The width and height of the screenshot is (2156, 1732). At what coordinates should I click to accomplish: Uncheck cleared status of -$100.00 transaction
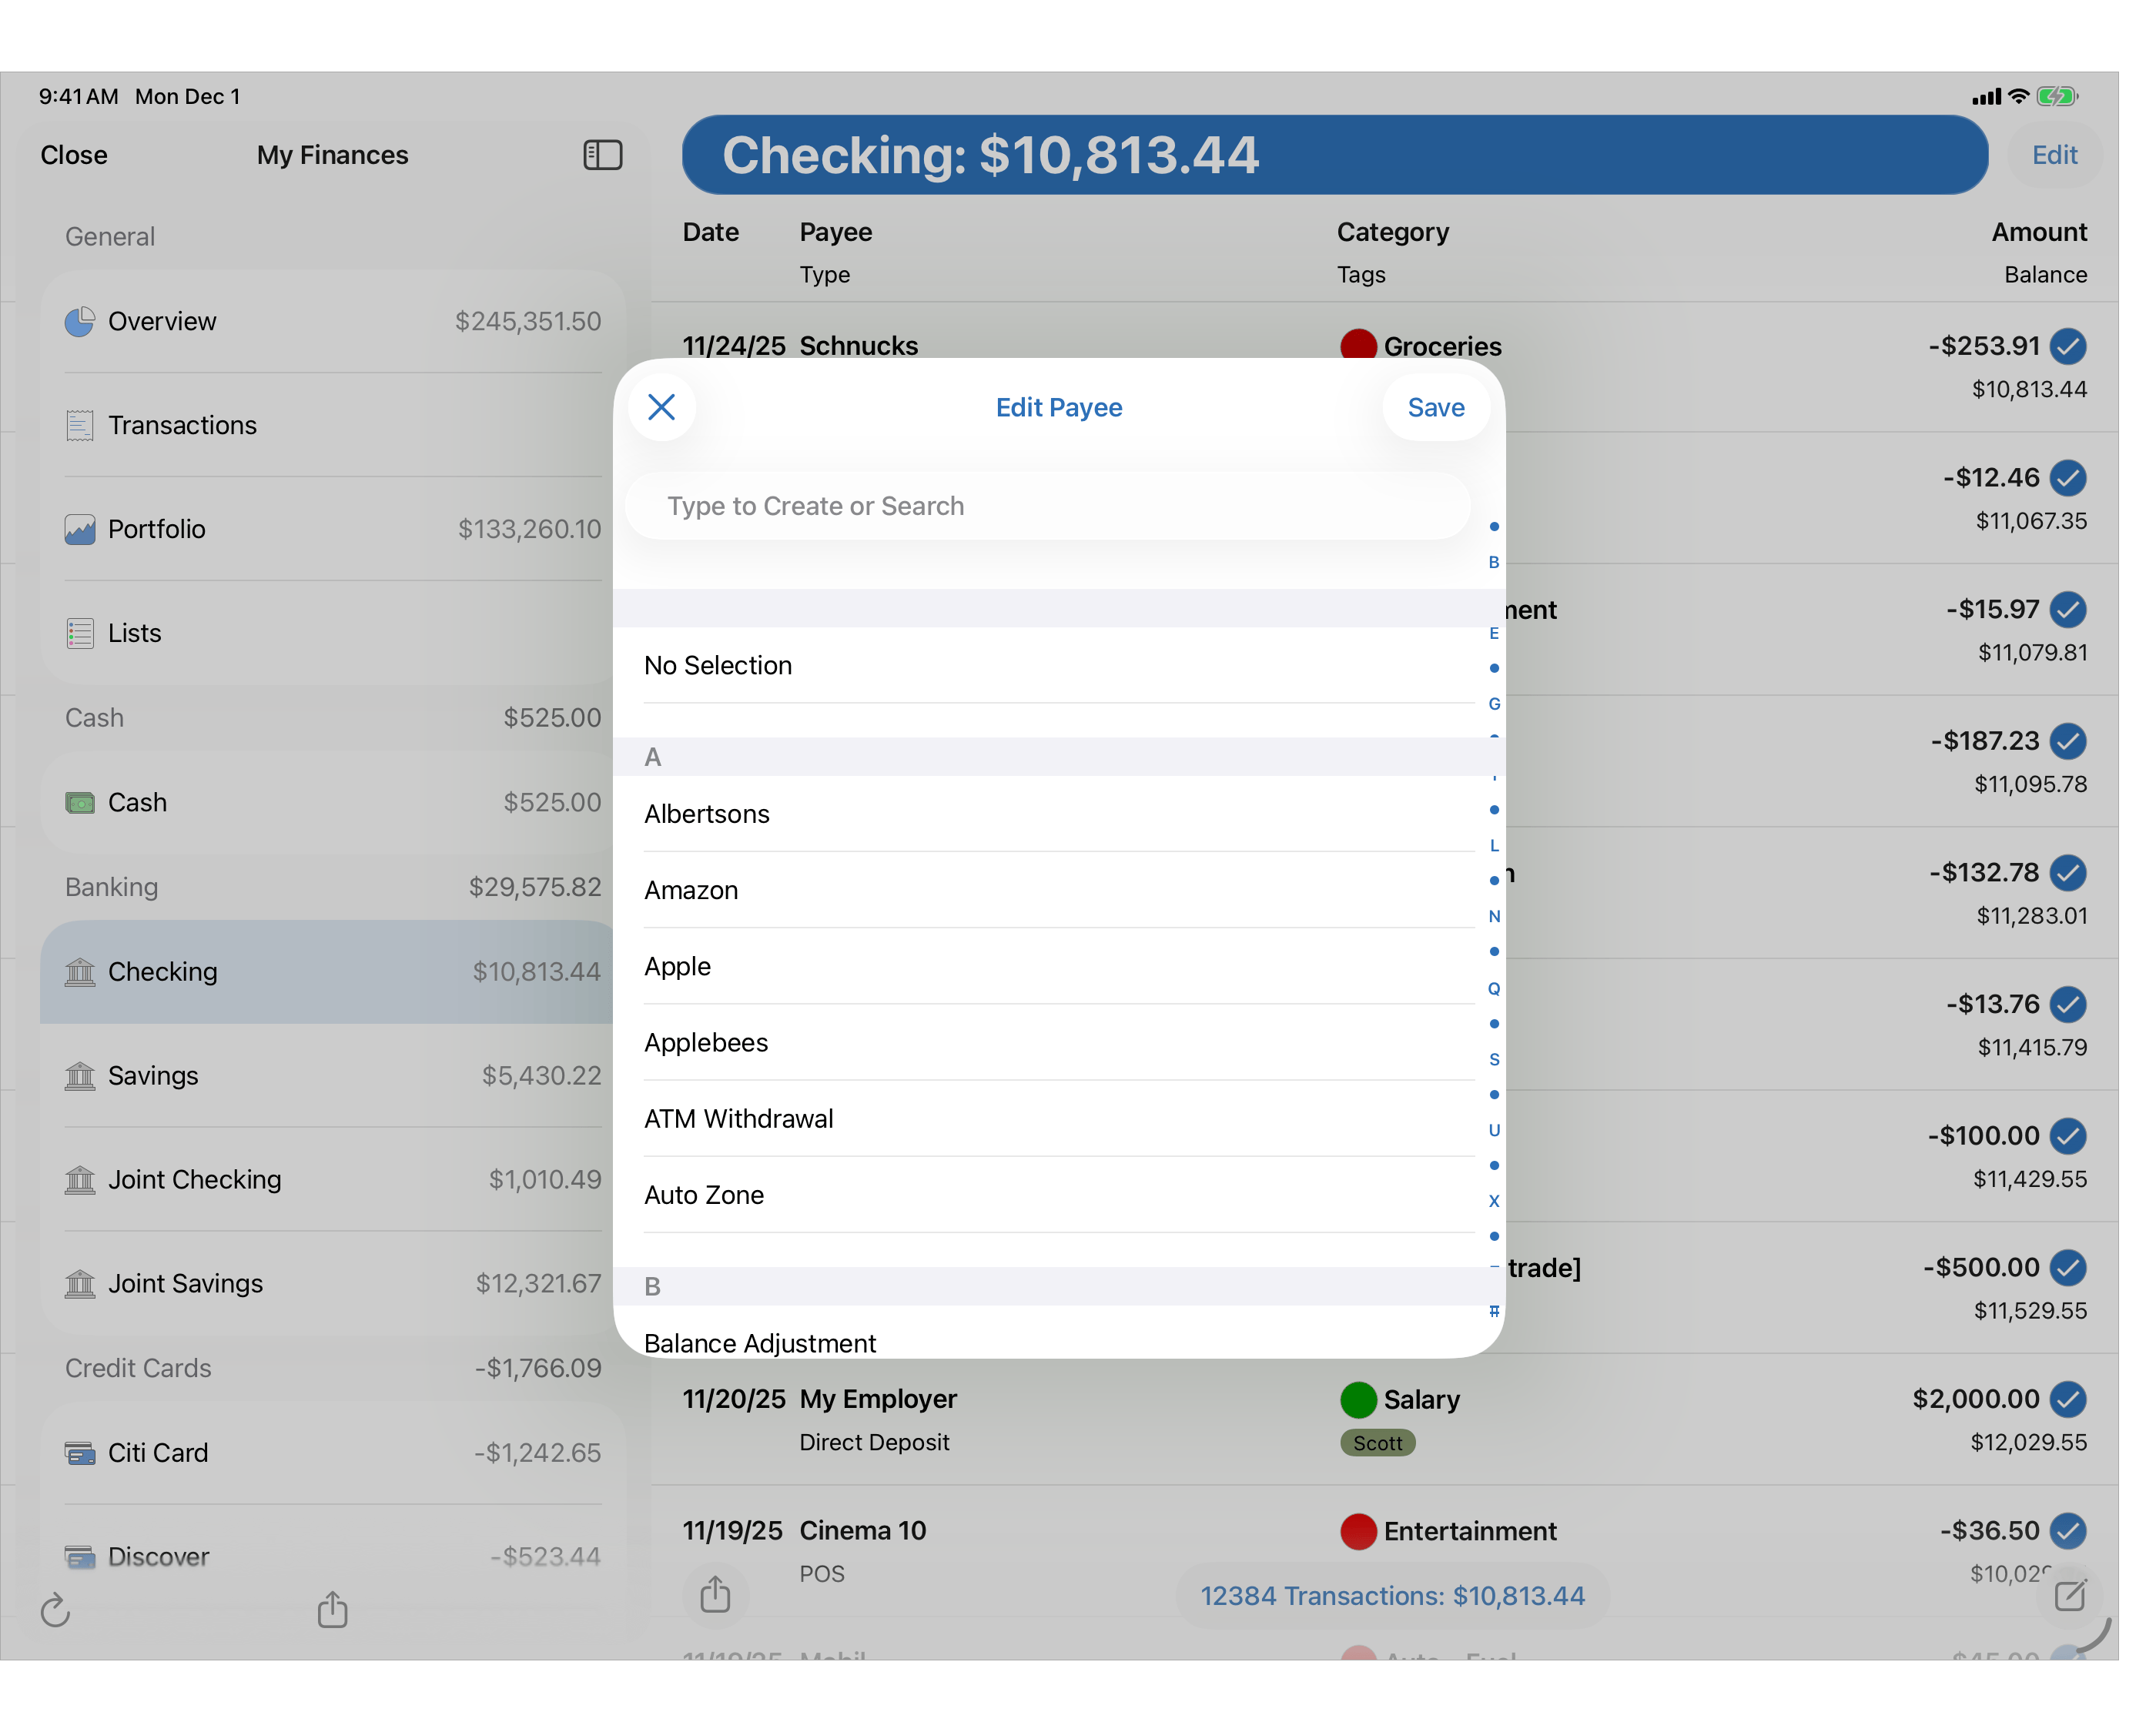[2068, 1136]
